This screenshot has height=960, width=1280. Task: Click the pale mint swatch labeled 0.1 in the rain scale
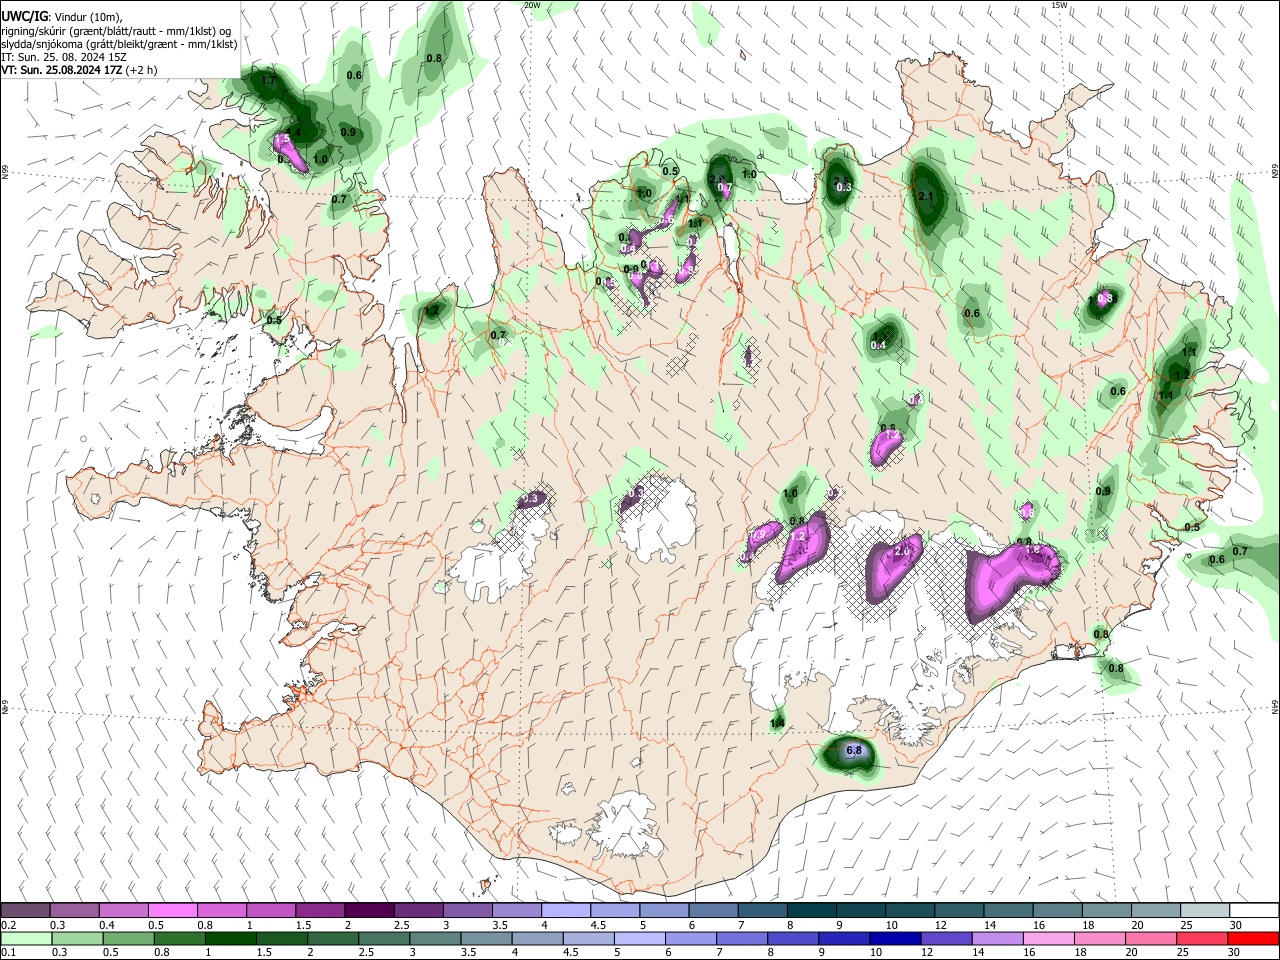coord(26,938)
